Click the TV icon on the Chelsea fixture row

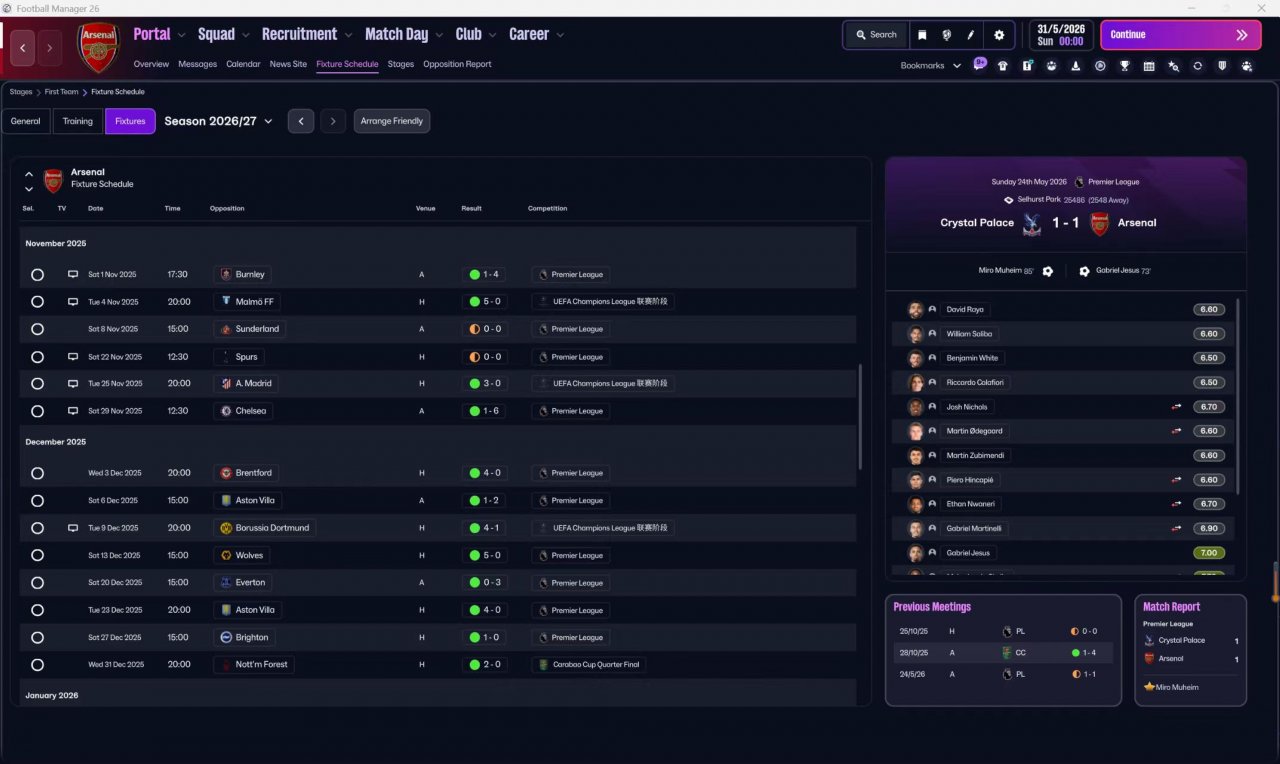(x=72, y=411)
